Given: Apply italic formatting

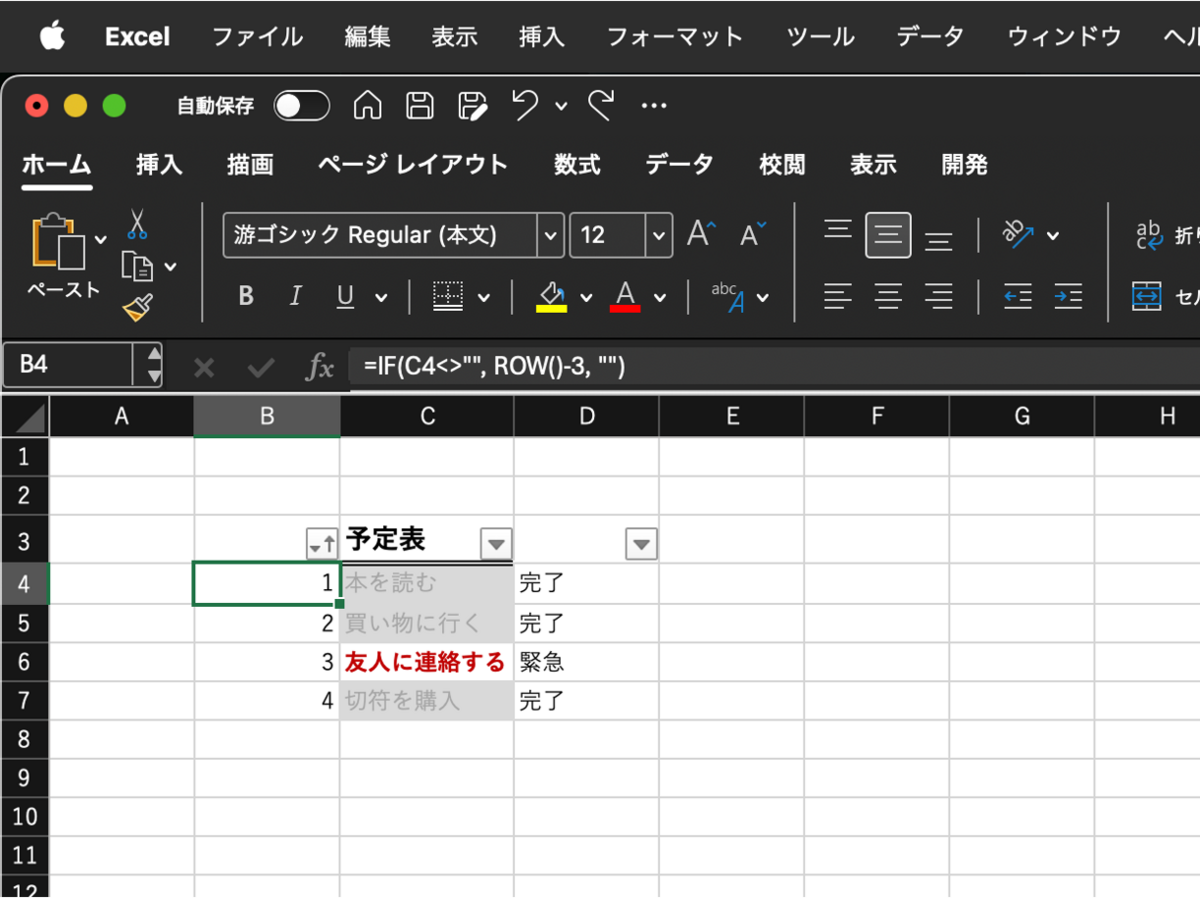Looking at the screenshot, I should [296, 296].
